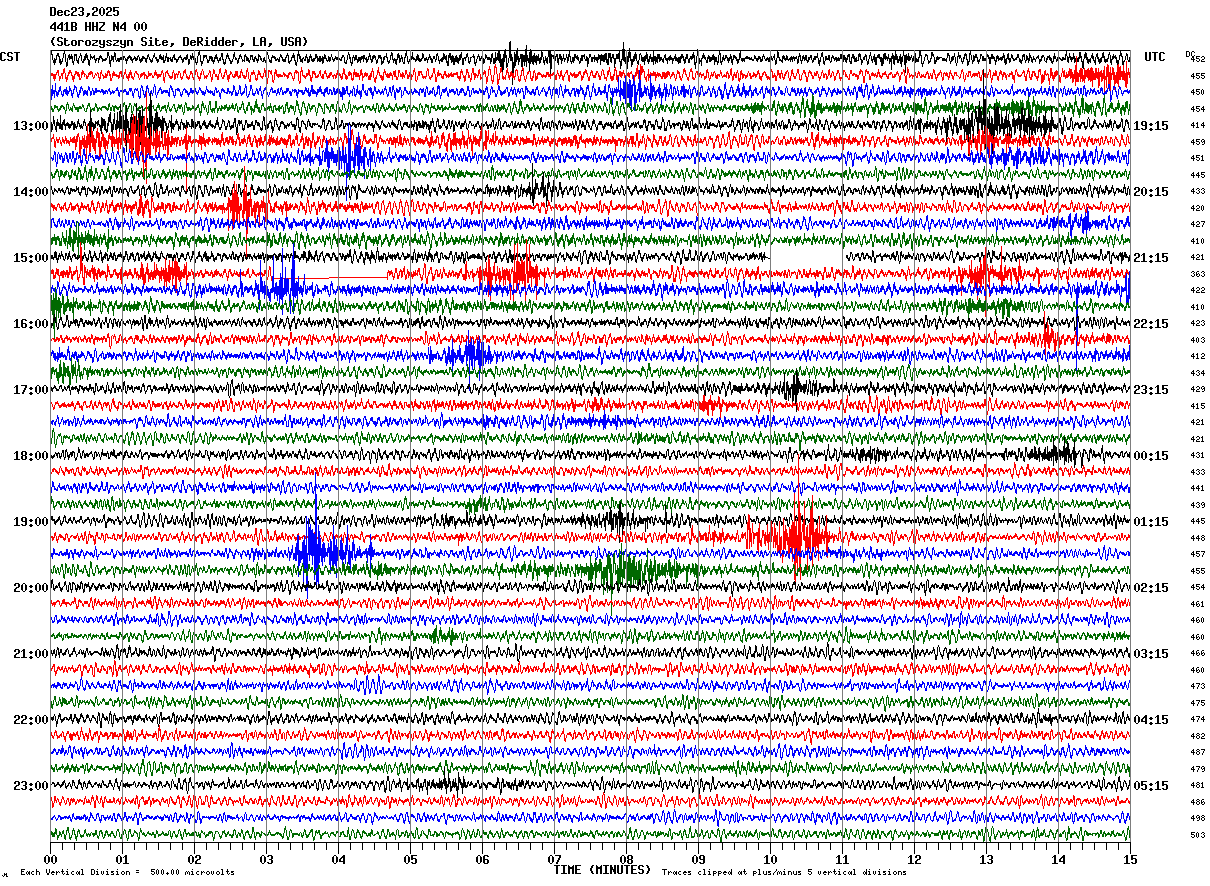1210x886 pixels.
Task: Click the 08 minute tick label
Action: click(626, 859)
